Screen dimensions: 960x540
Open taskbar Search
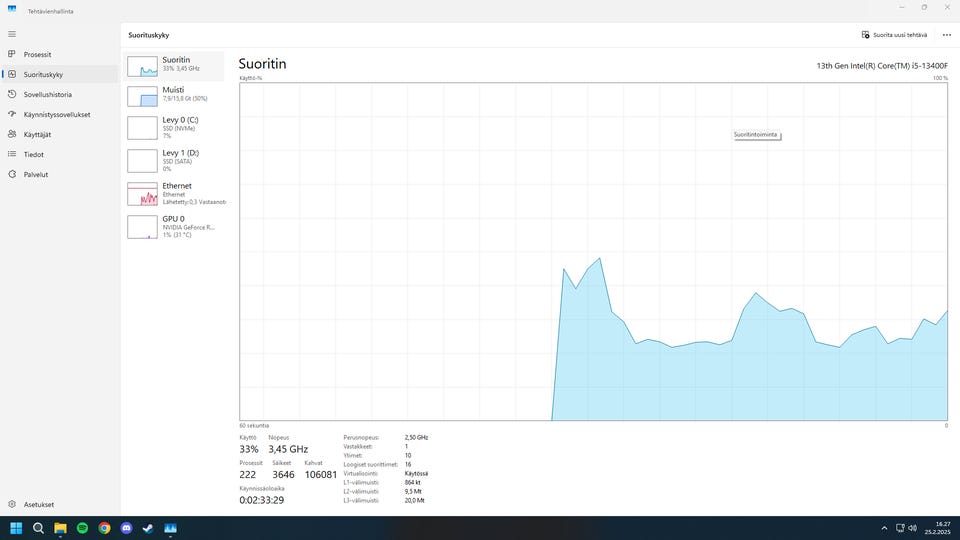coord(38,528)
